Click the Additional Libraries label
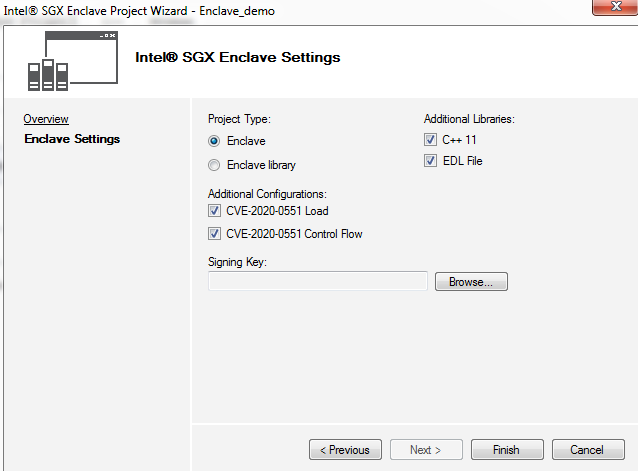638x471 pixels. pos(469,118)
